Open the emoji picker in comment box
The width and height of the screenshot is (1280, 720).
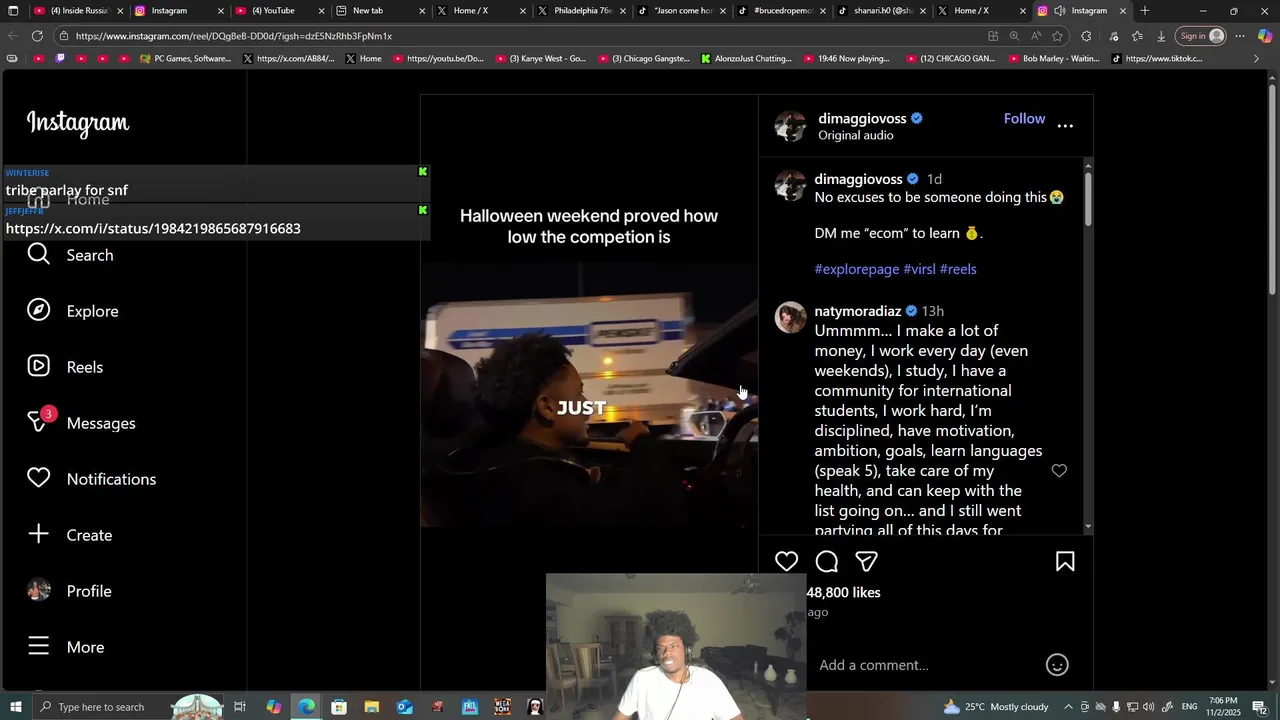click(1057, 665)
